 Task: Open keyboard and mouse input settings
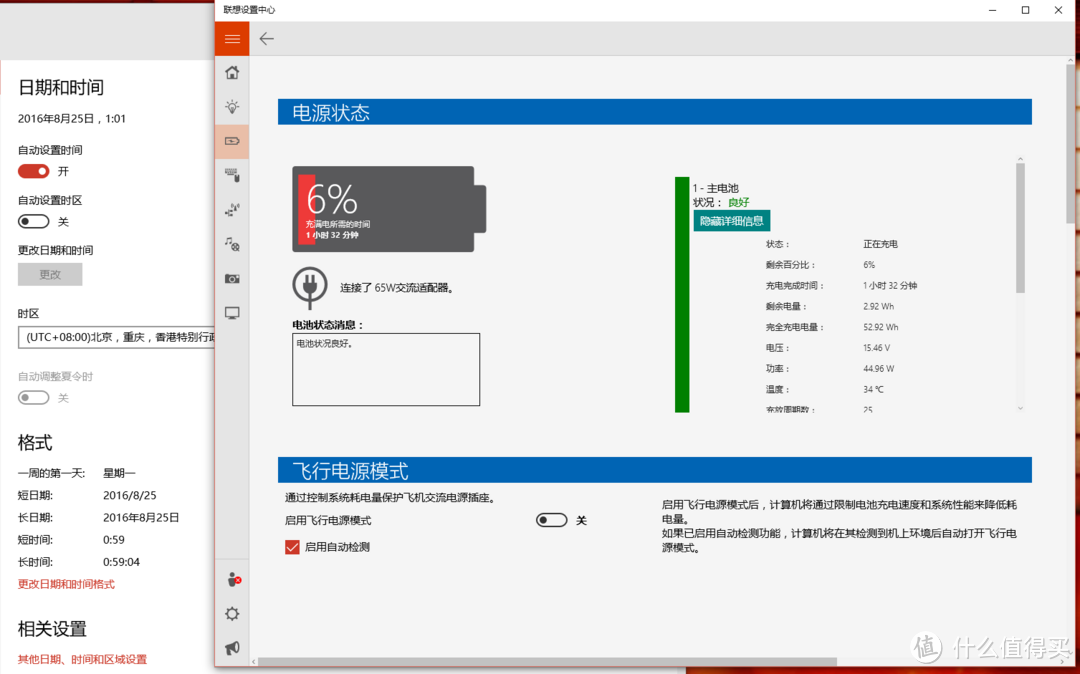(x=232, y=176)
